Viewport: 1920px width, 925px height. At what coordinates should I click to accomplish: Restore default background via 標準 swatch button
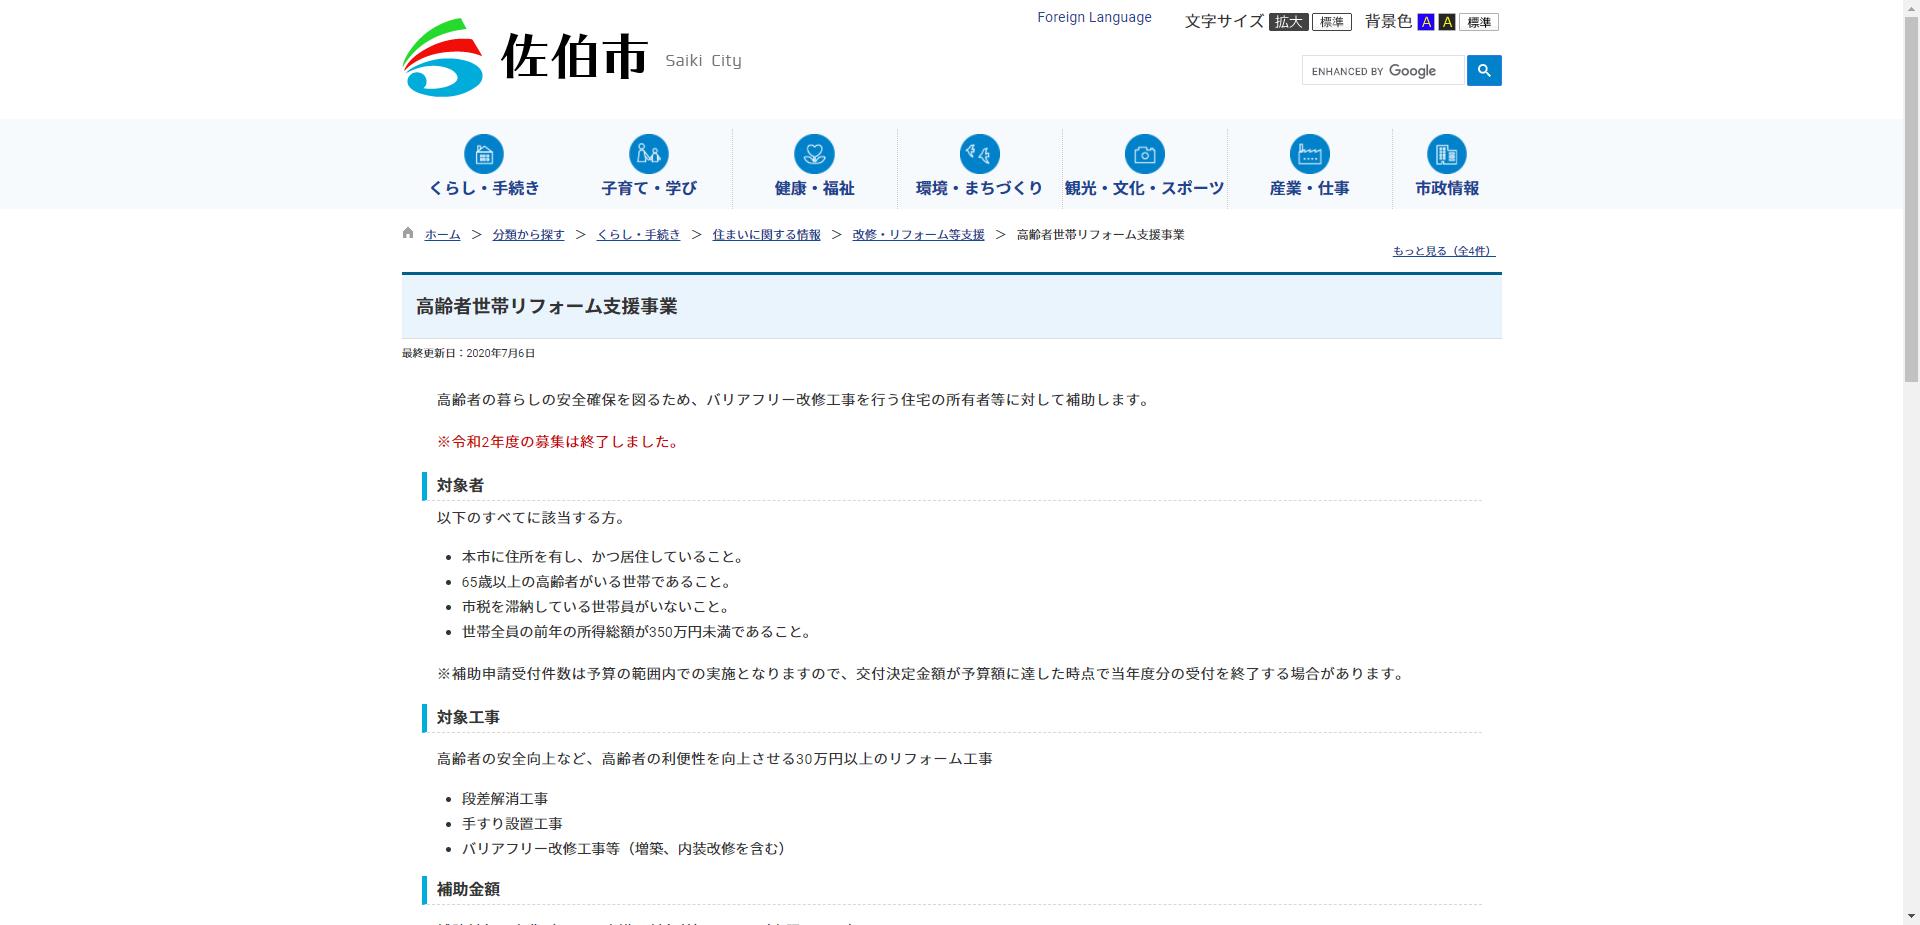point(1479,21)
